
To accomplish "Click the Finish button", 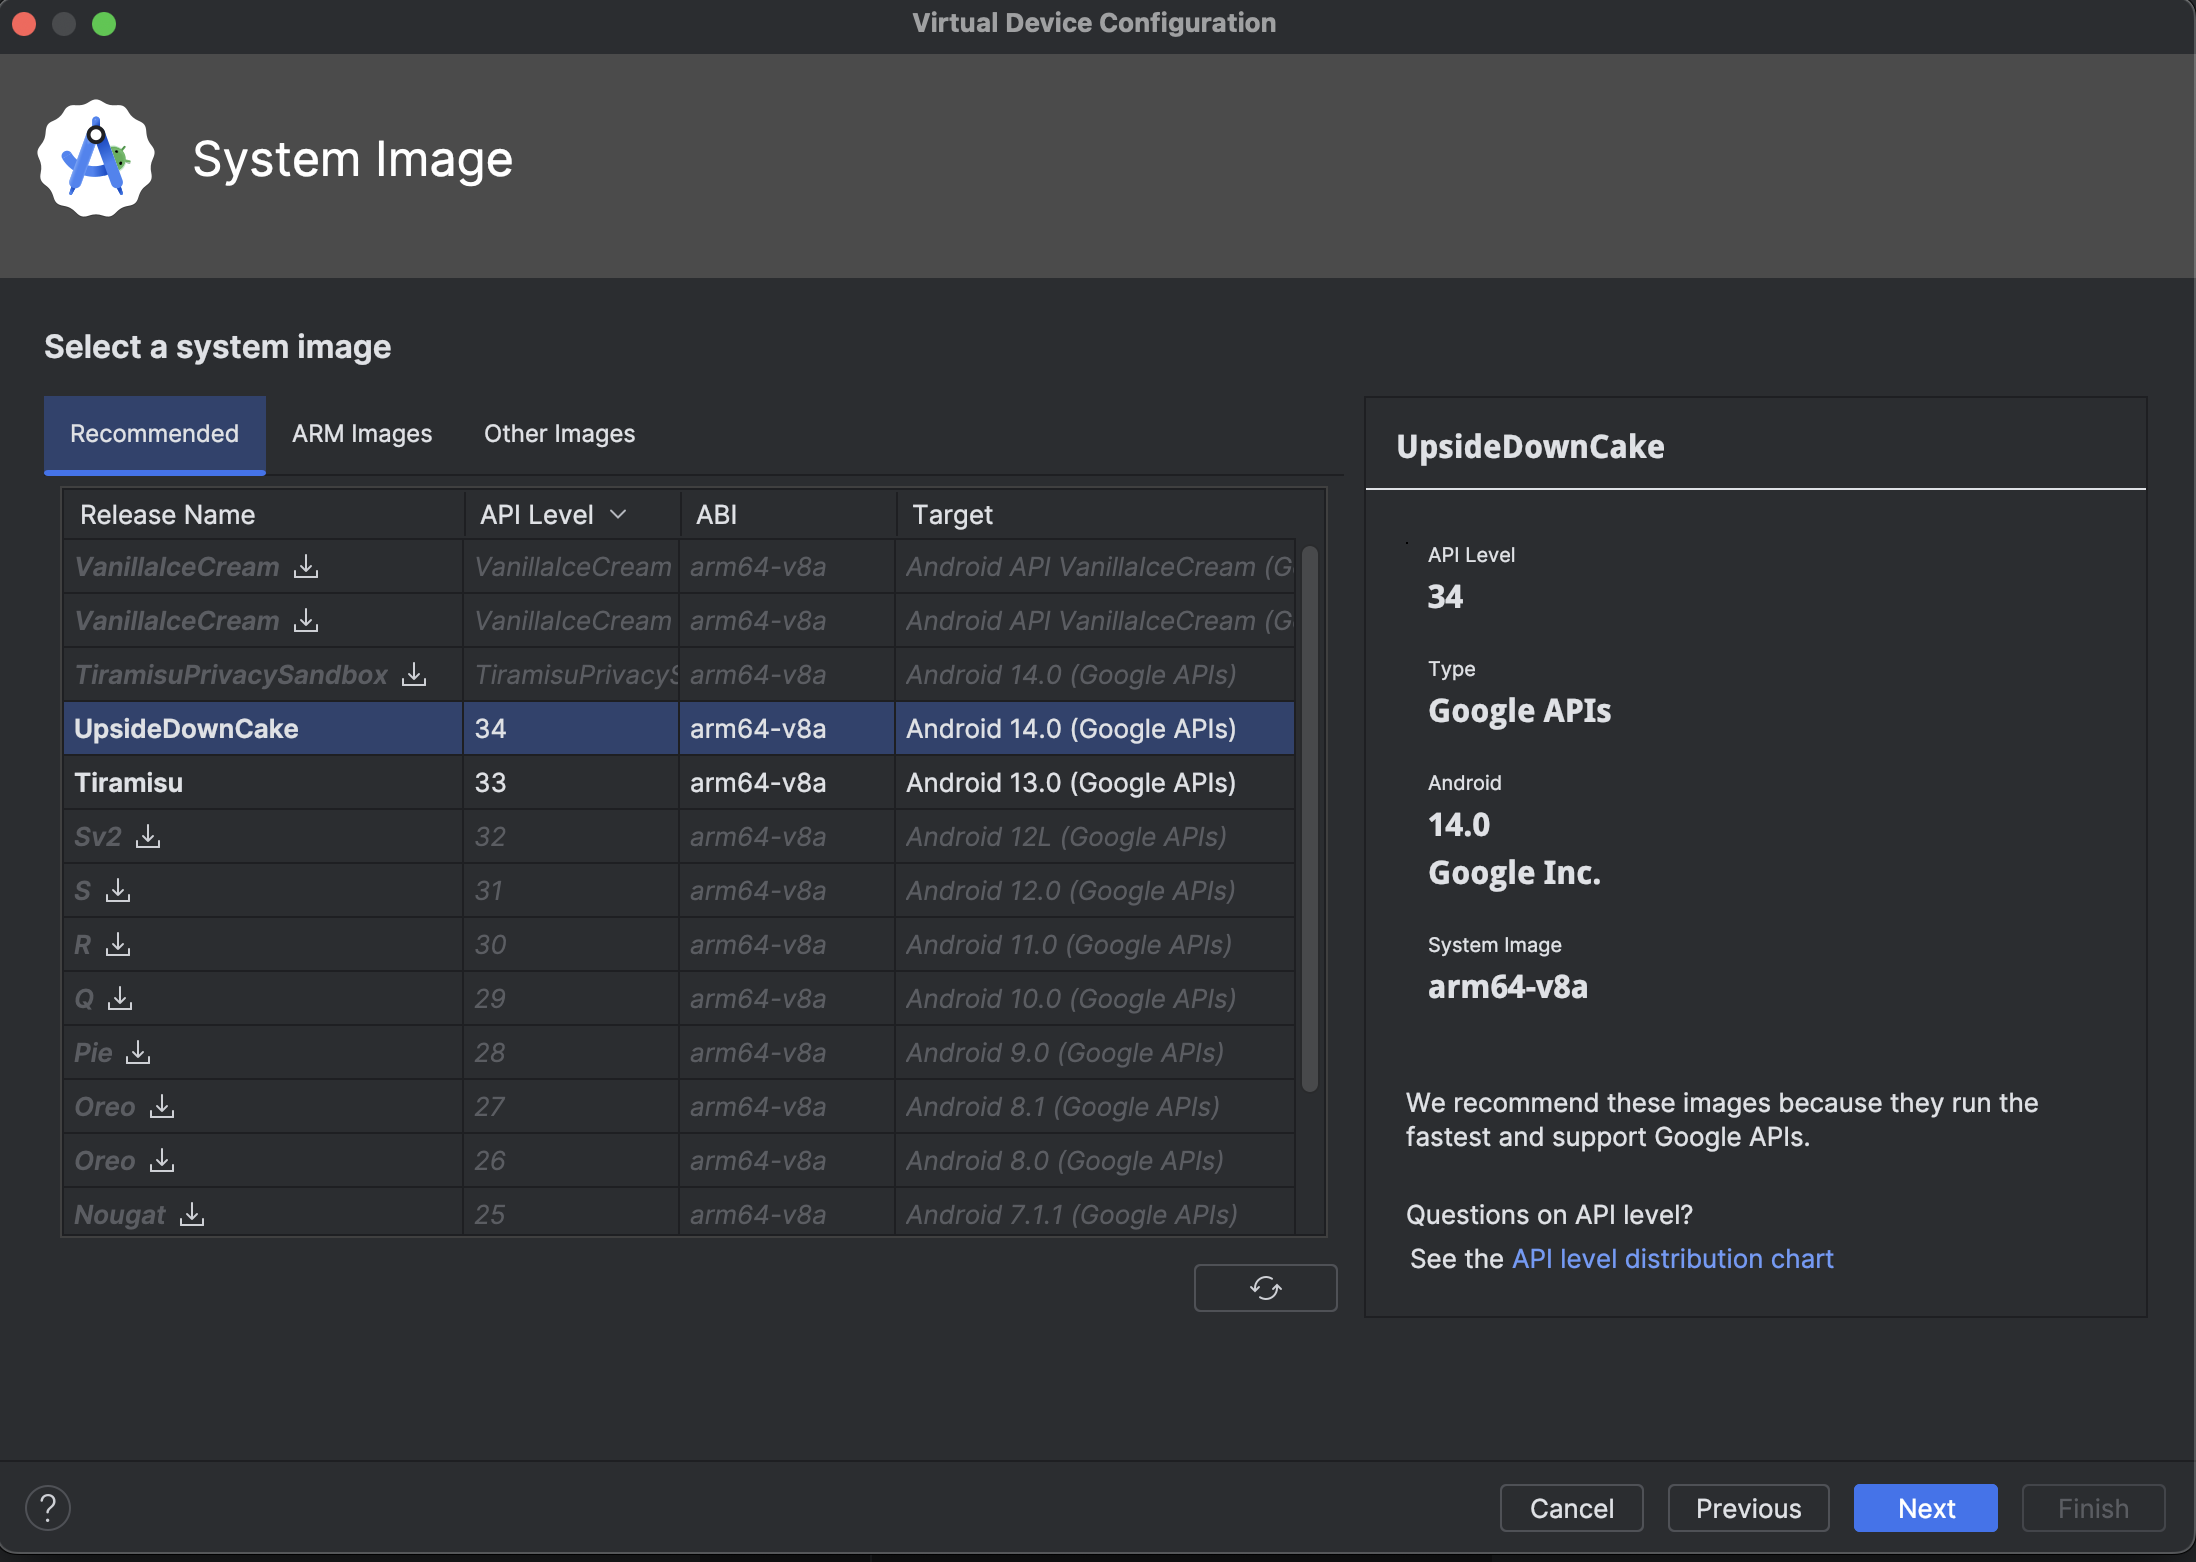I will (x=2093, y=1508).
